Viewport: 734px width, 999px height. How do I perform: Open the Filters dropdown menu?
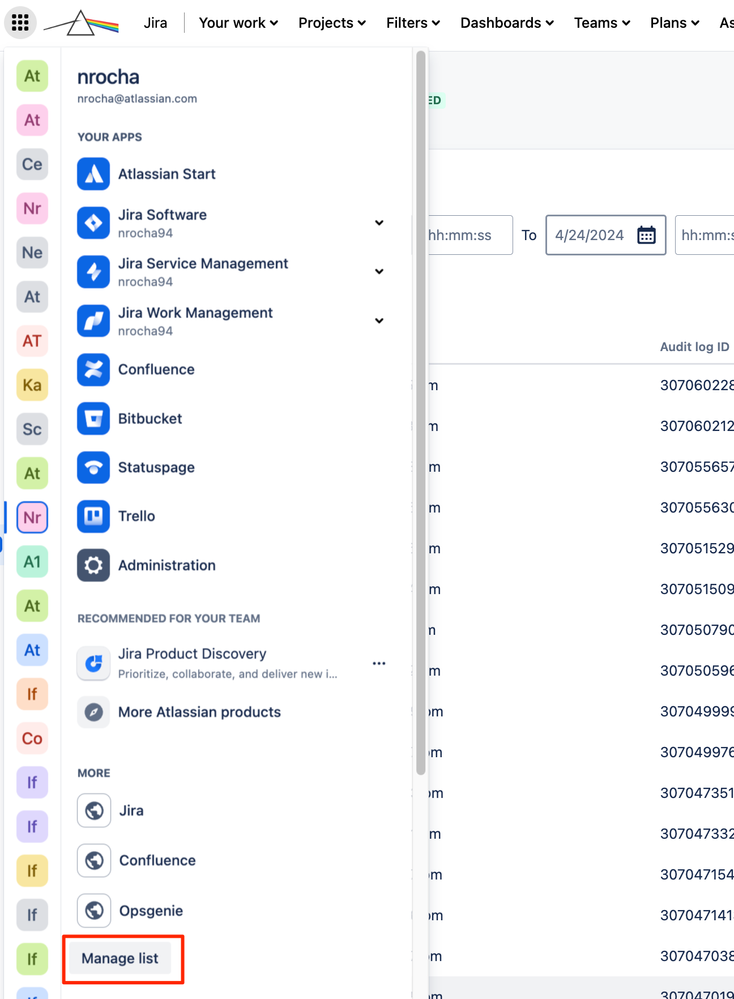click(413, 23)
